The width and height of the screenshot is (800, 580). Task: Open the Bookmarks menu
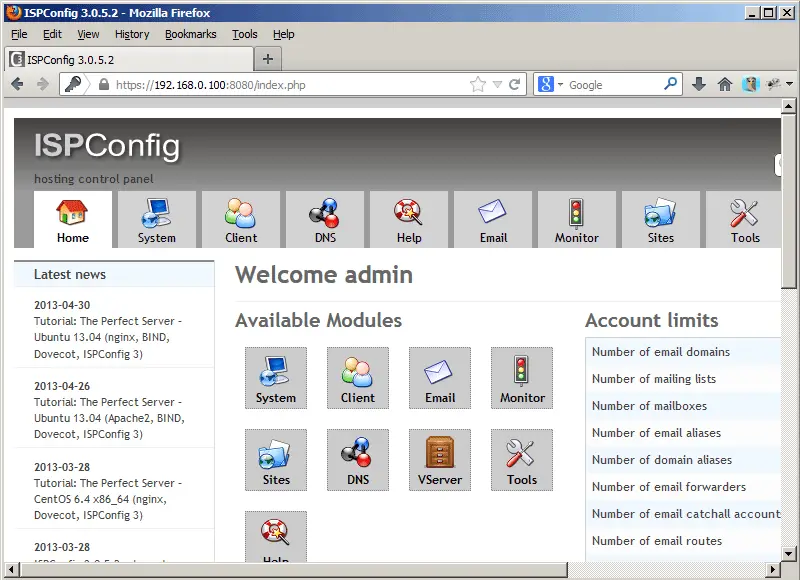(x=191, y=34)
